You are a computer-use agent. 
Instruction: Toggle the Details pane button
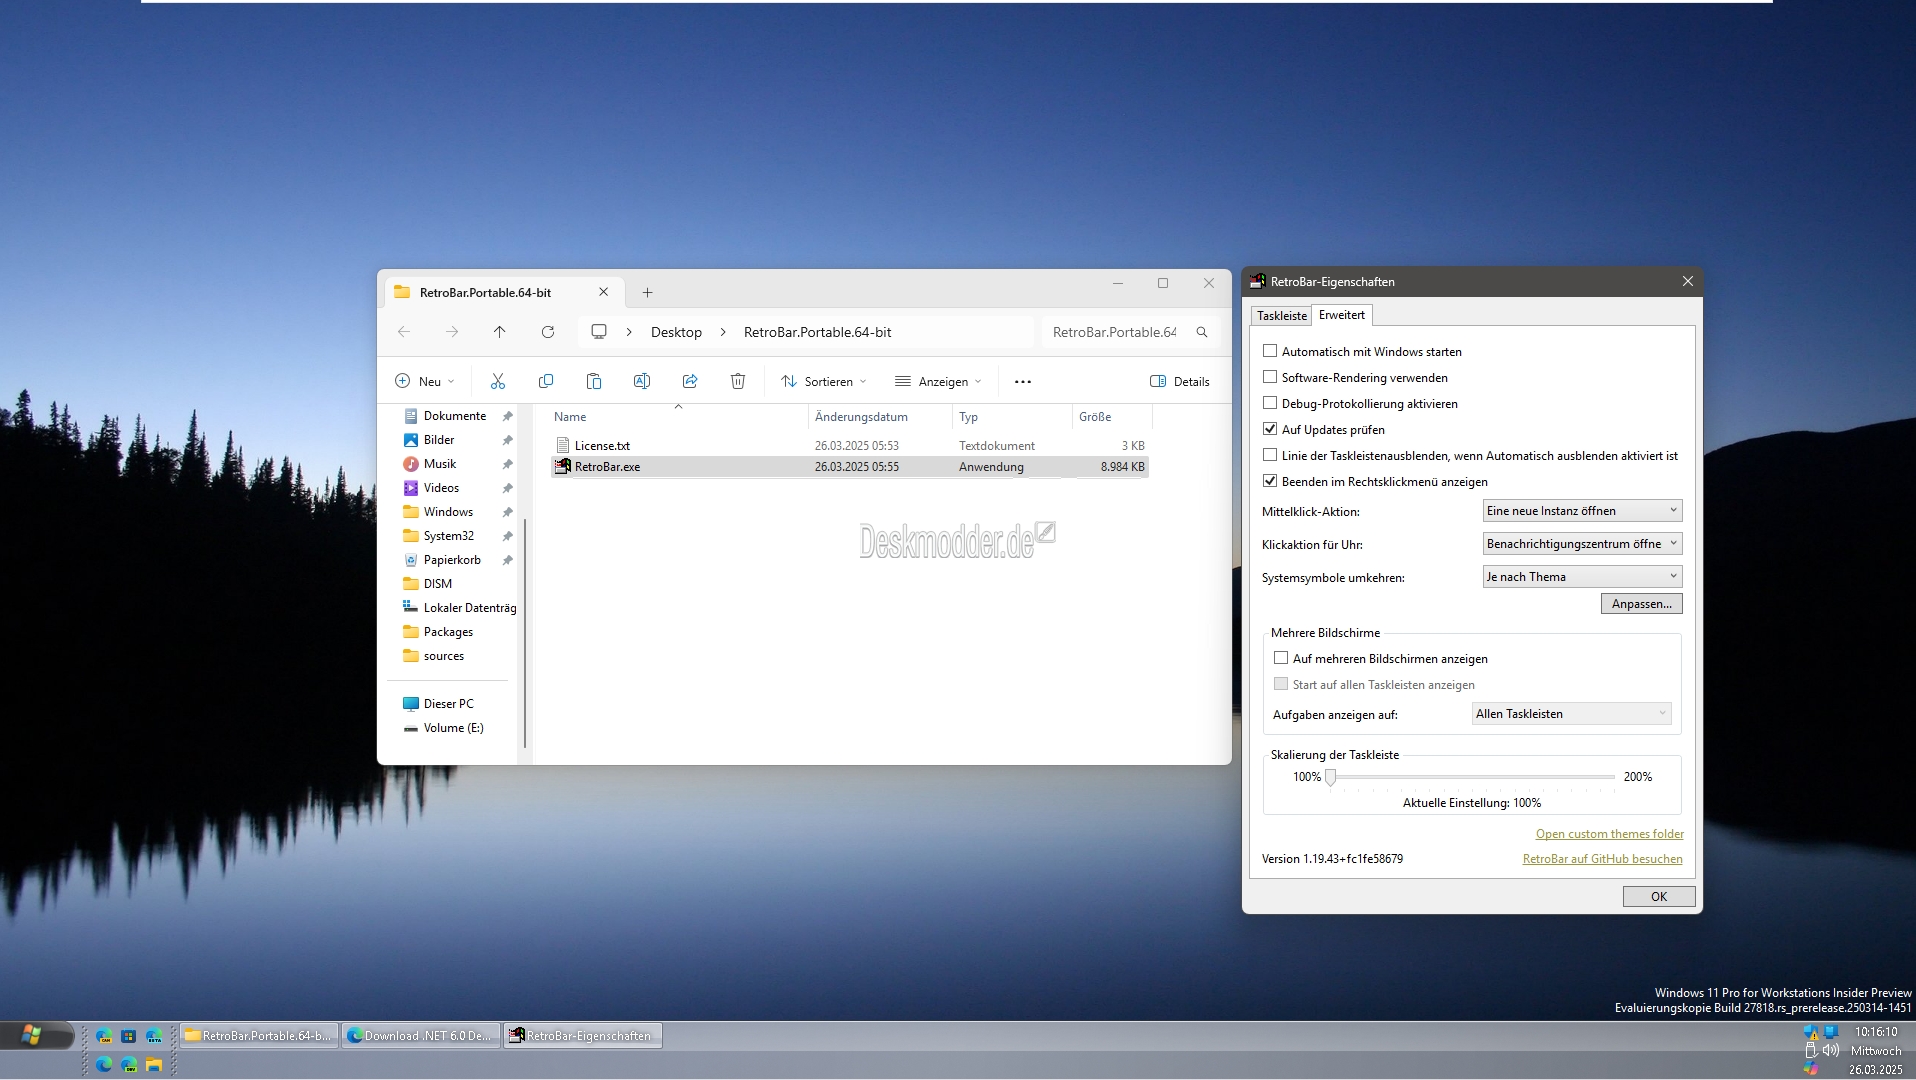coord(1180,381)
